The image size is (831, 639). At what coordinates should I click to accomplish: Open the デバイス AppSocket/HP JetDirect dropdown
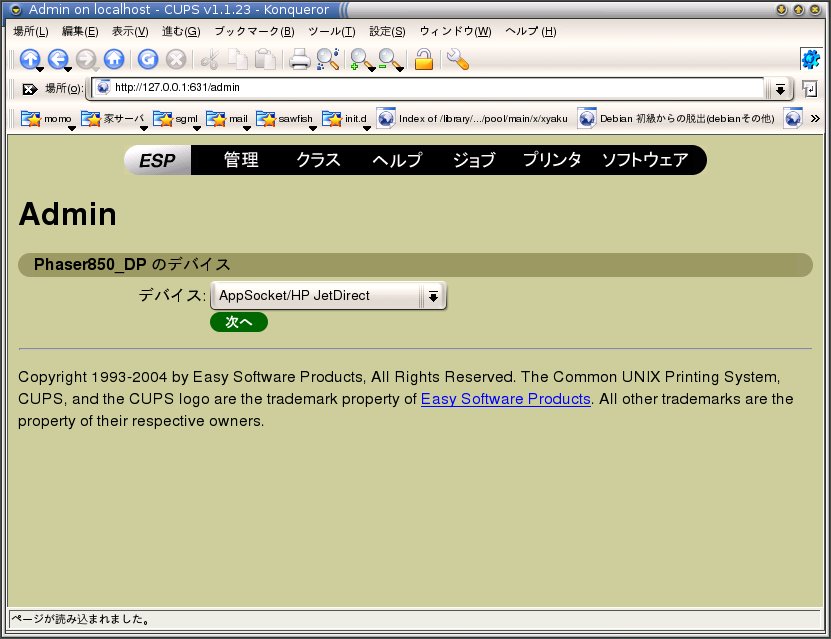[x=328, y=296]
